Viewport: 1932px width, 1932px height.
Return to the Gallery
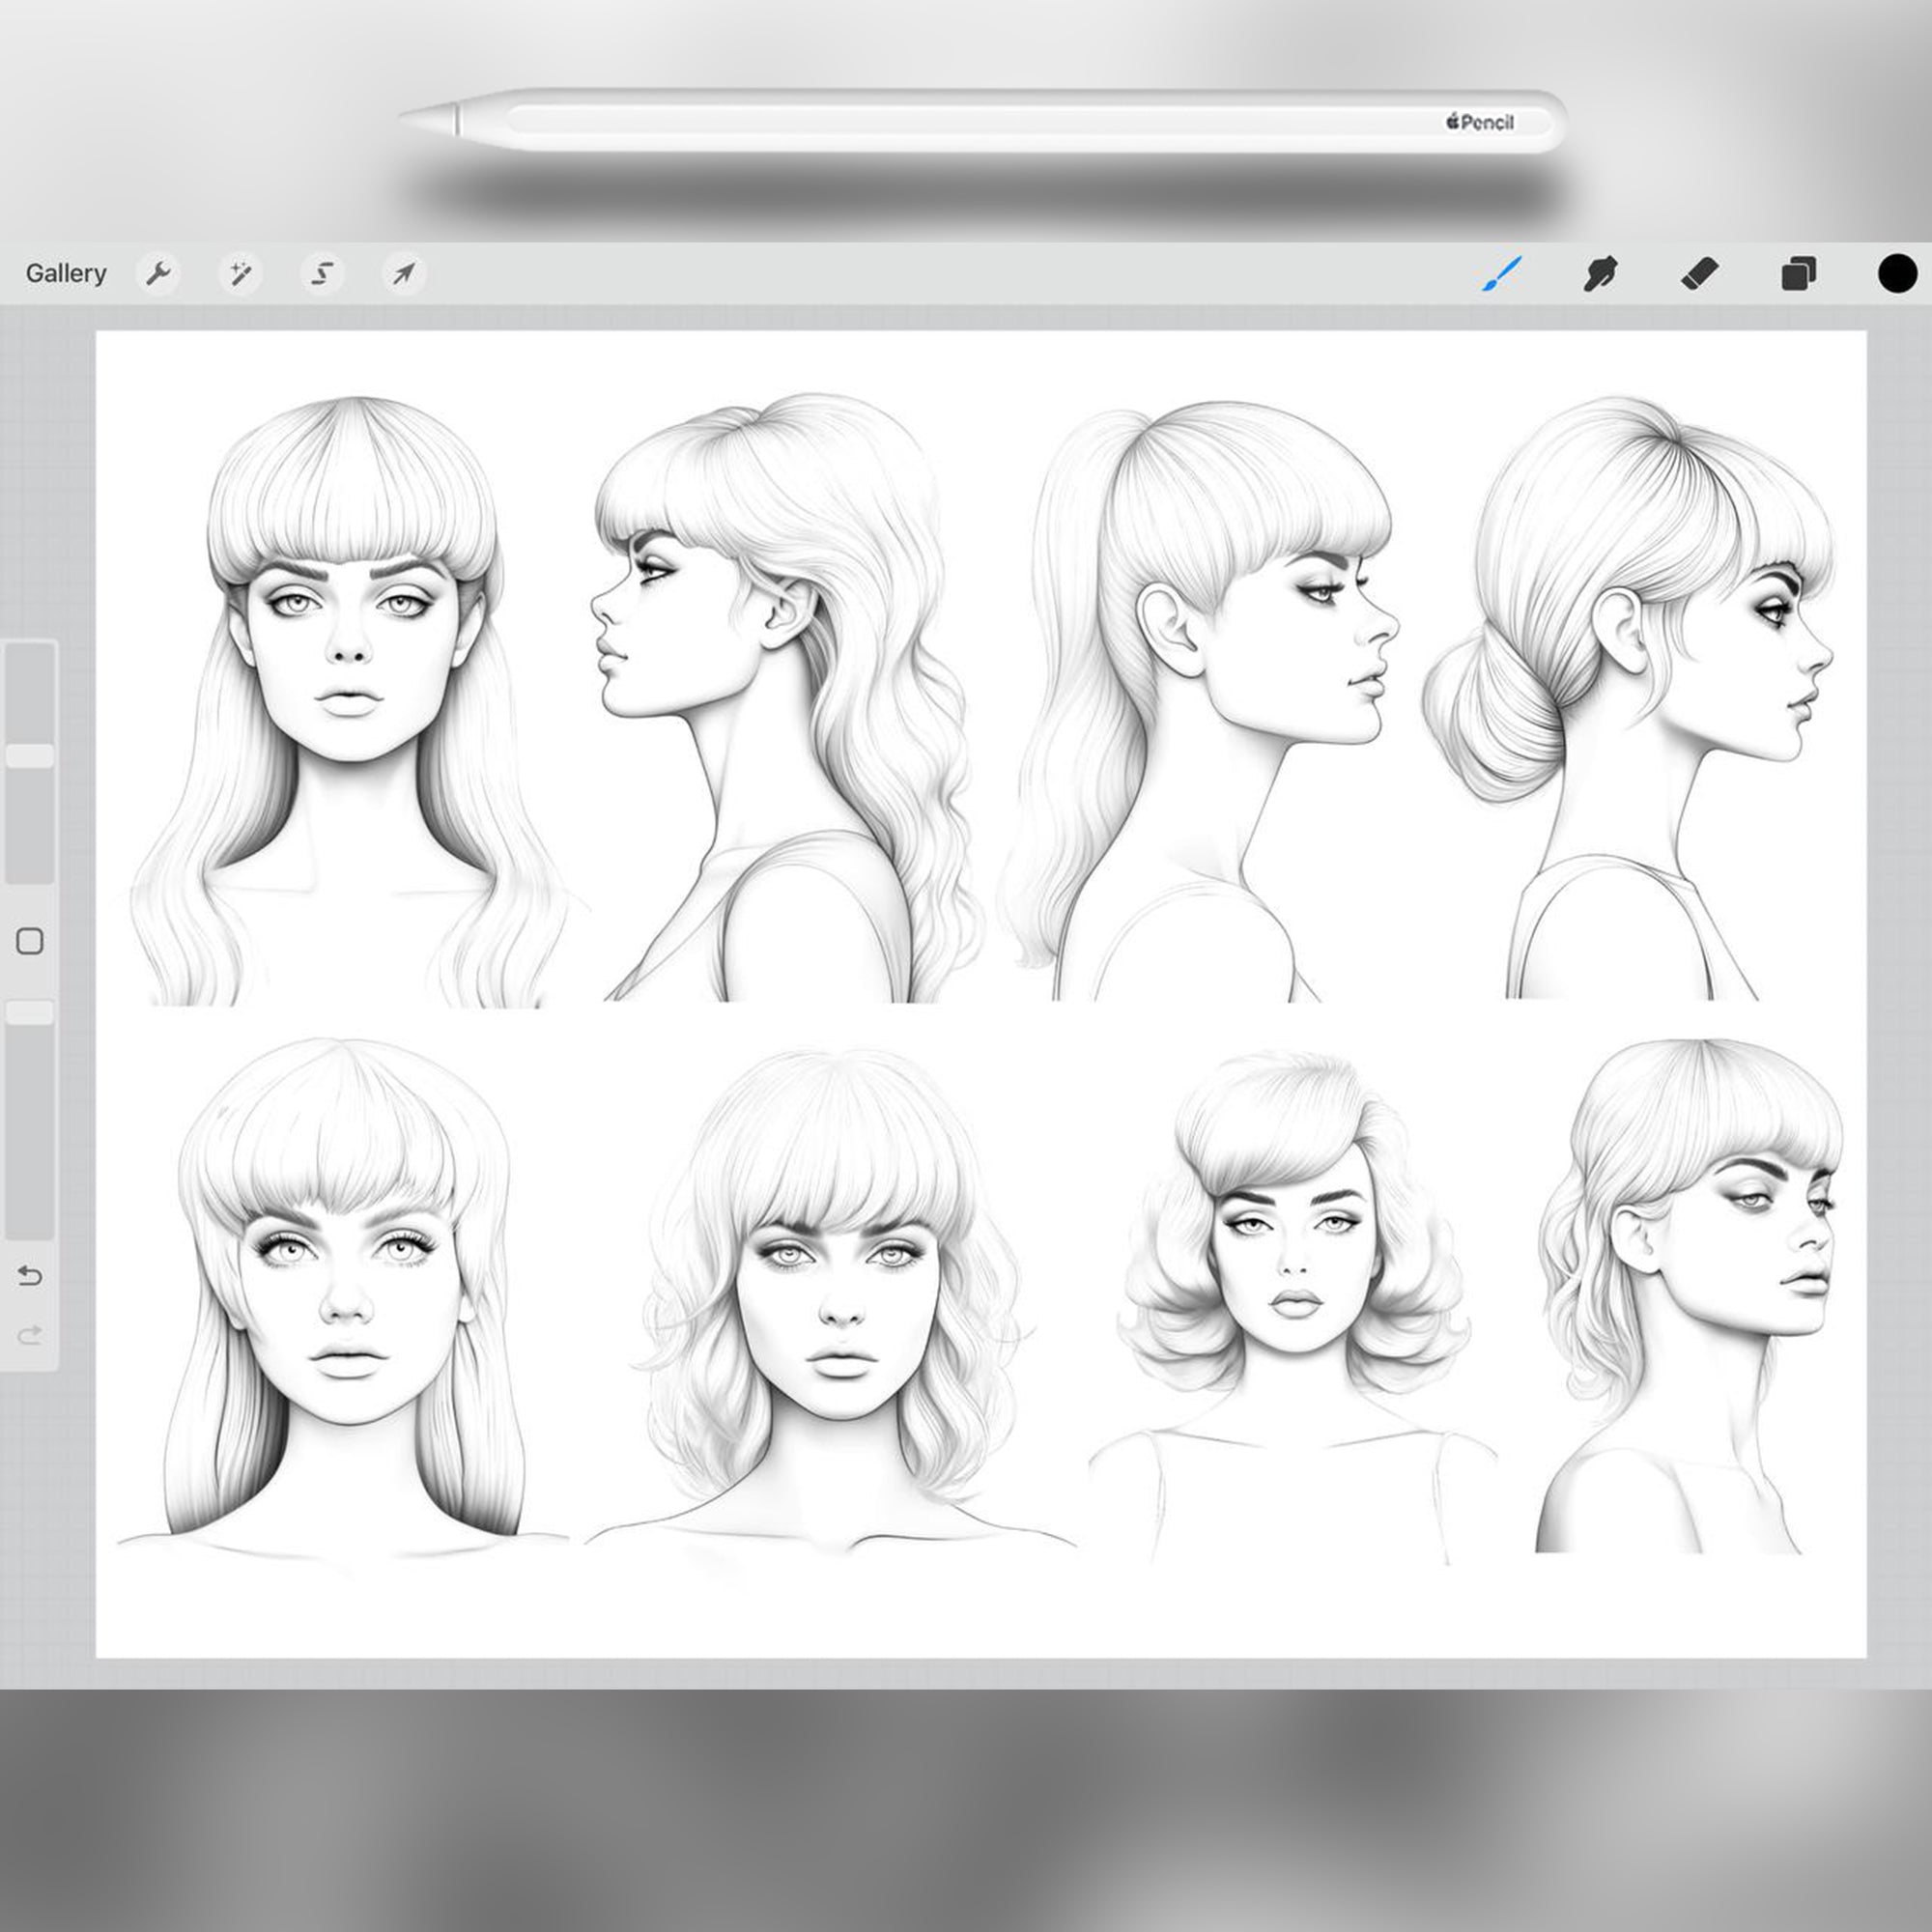pos(66,273)
